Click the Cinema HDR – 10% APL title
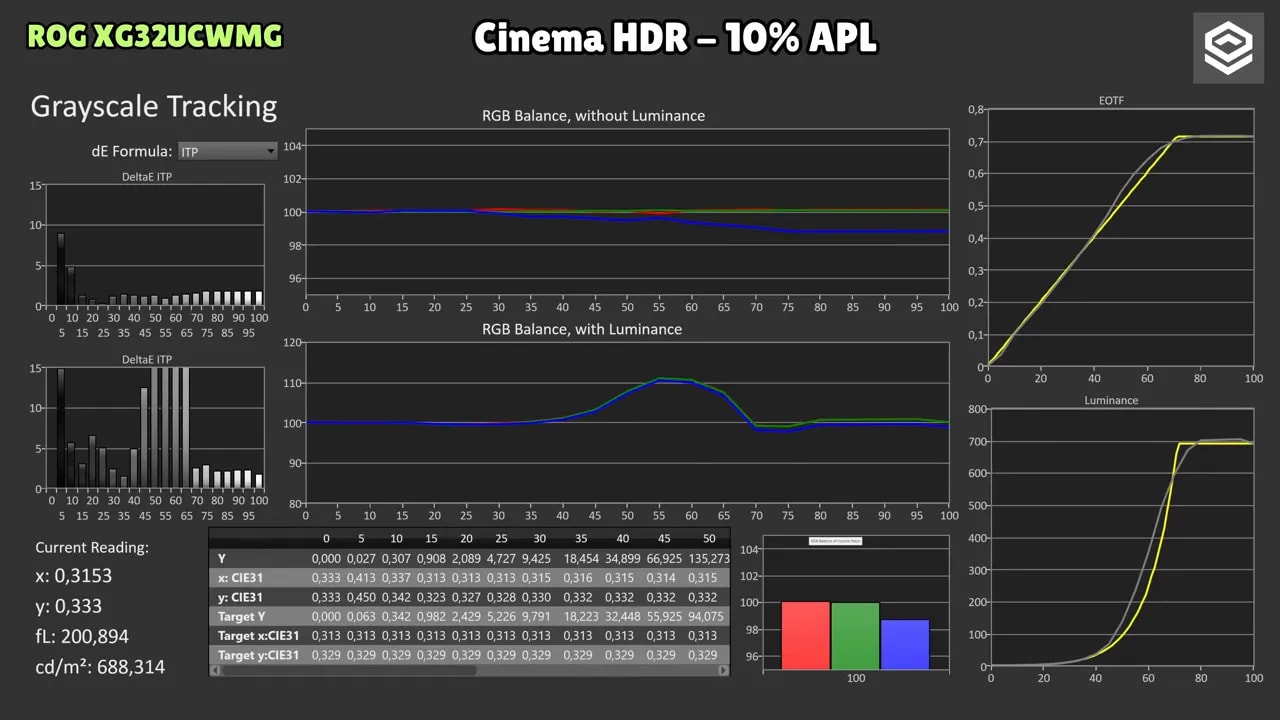 coord(675,38)
